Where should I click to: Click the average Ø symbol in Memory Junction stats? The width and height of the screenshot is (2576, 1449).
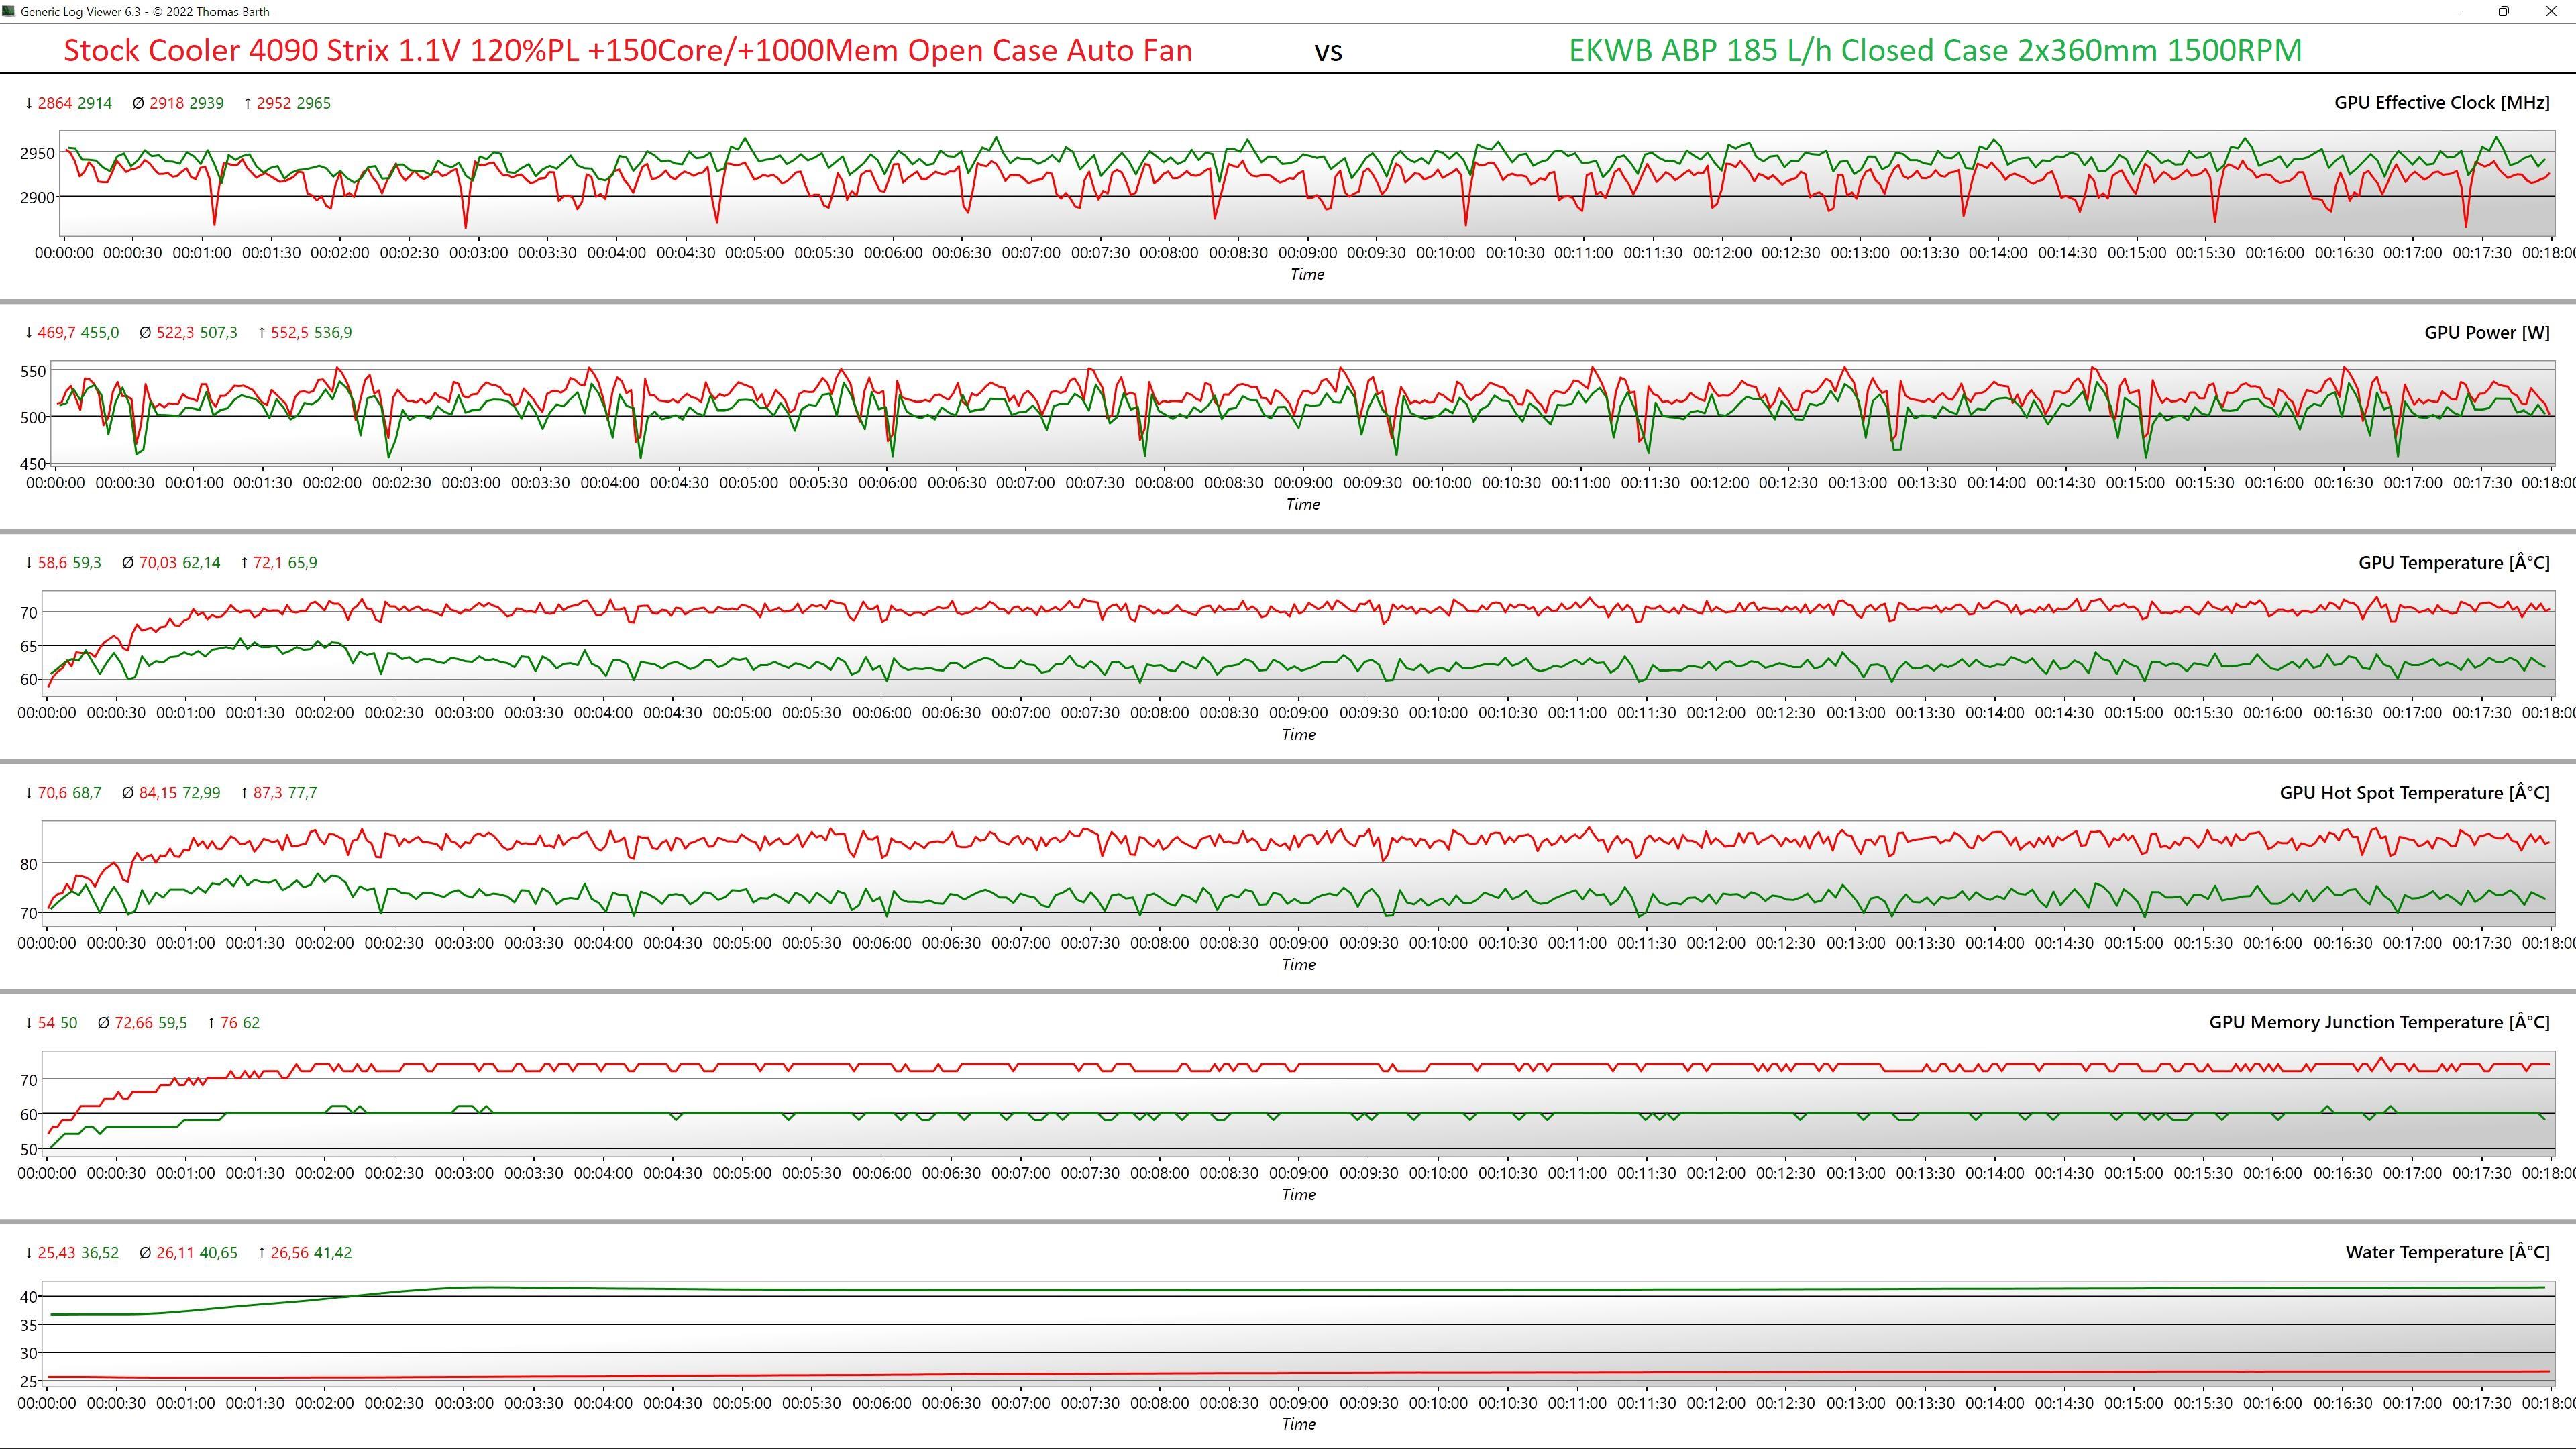click(x=104, y=1023)
